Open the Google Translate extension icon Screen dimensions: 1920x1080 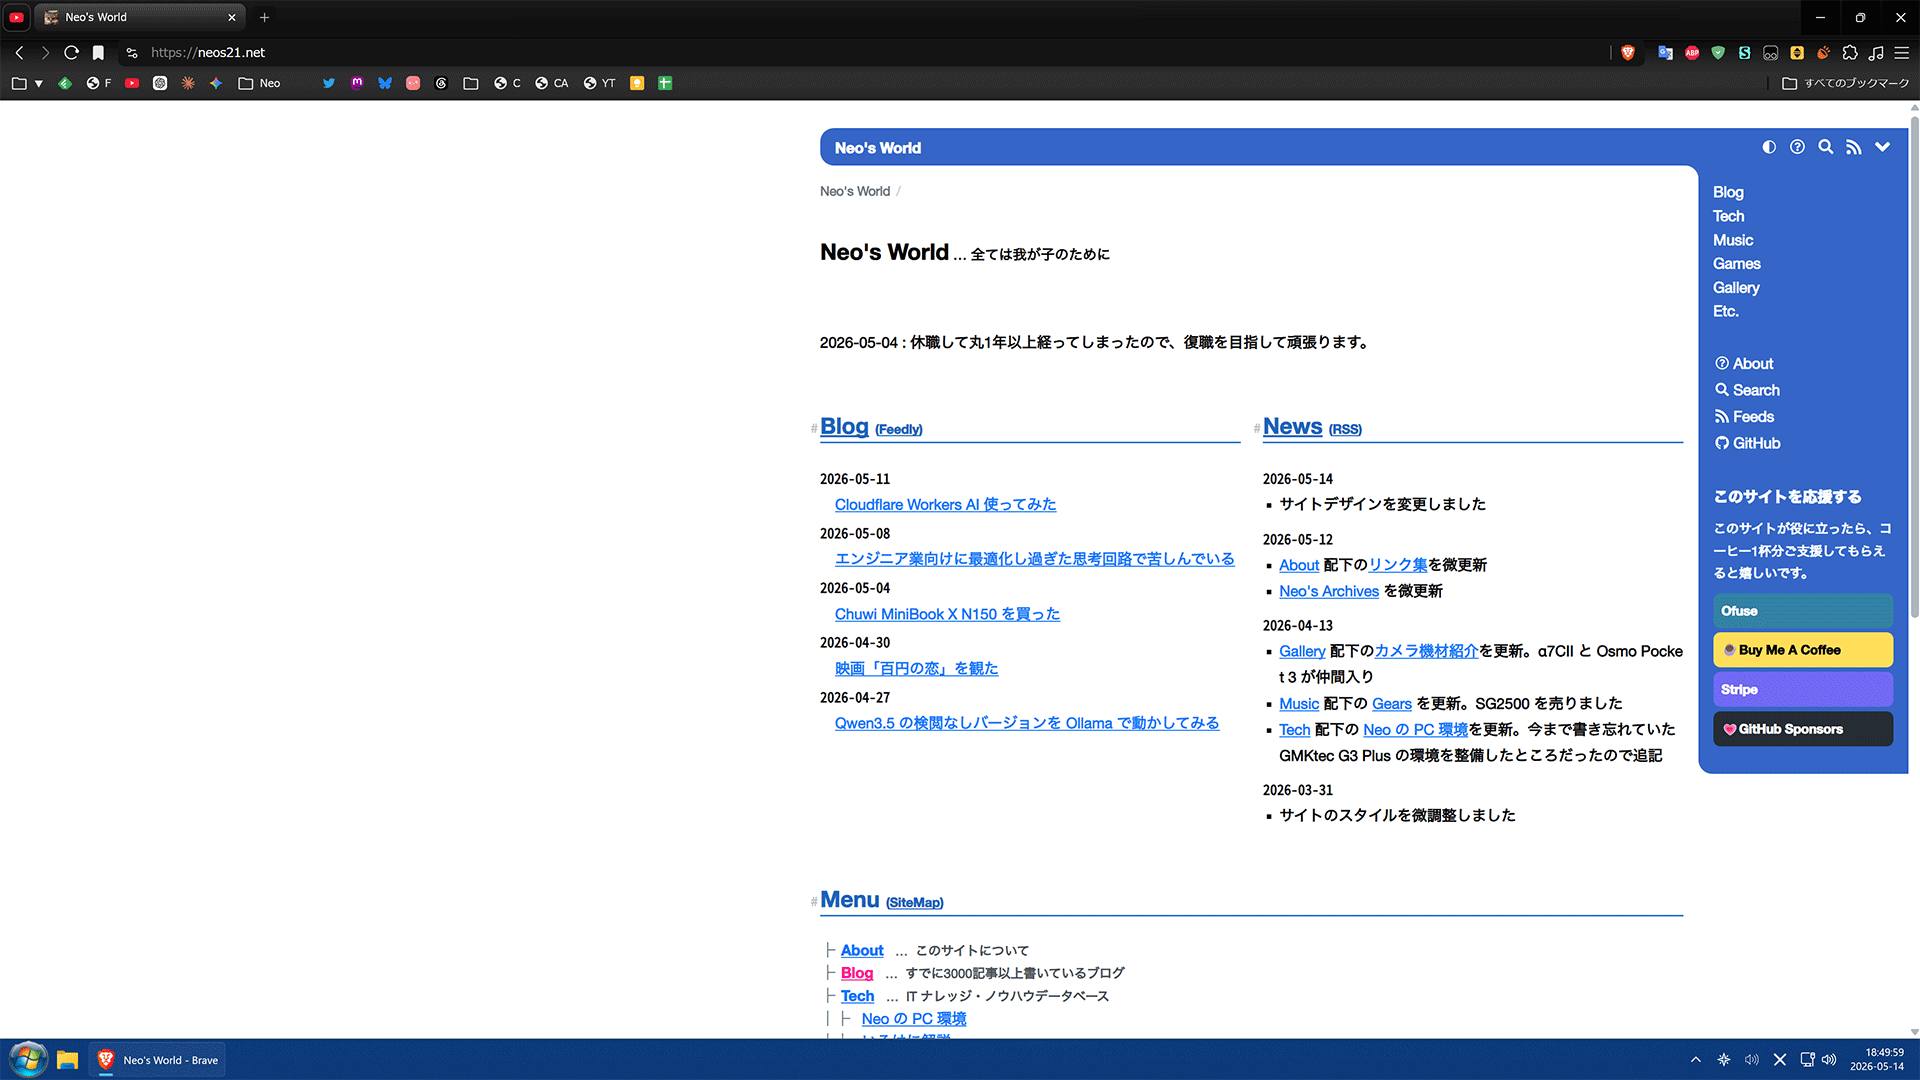point(1665,52)
